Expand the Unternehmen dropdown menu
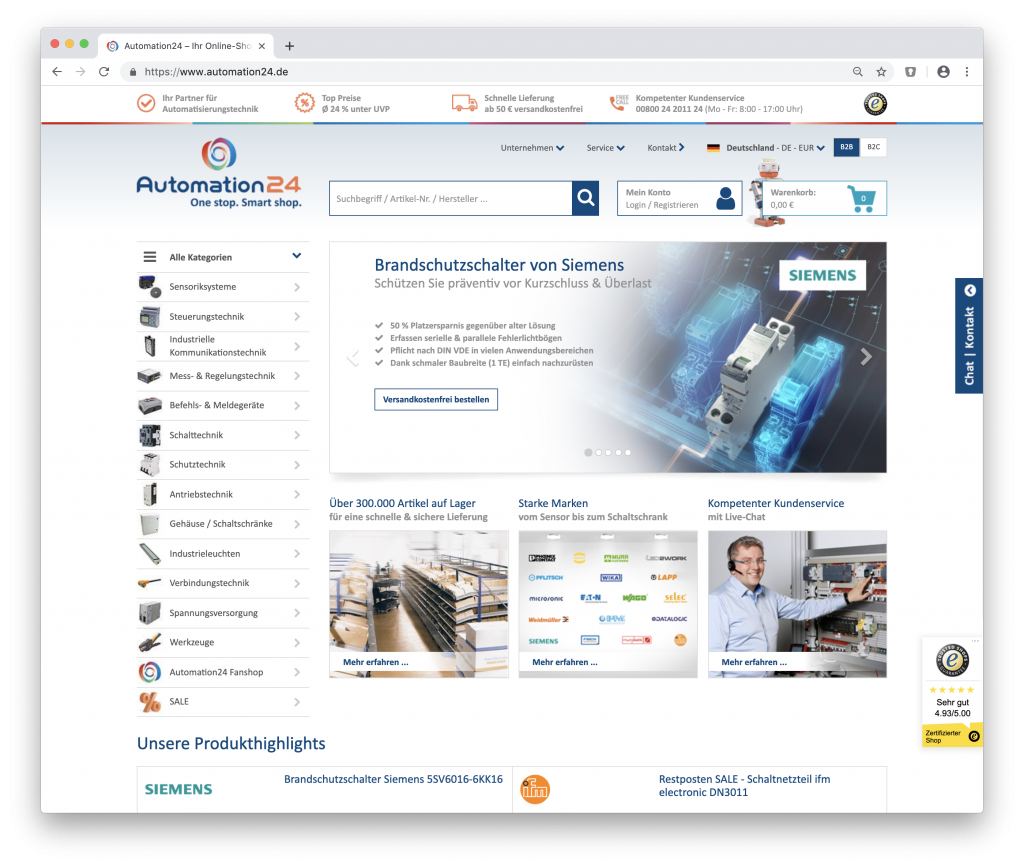Image resolution: width=1024 pixels, height=867 pixels. pyautogui.click(x=532, y=148)
